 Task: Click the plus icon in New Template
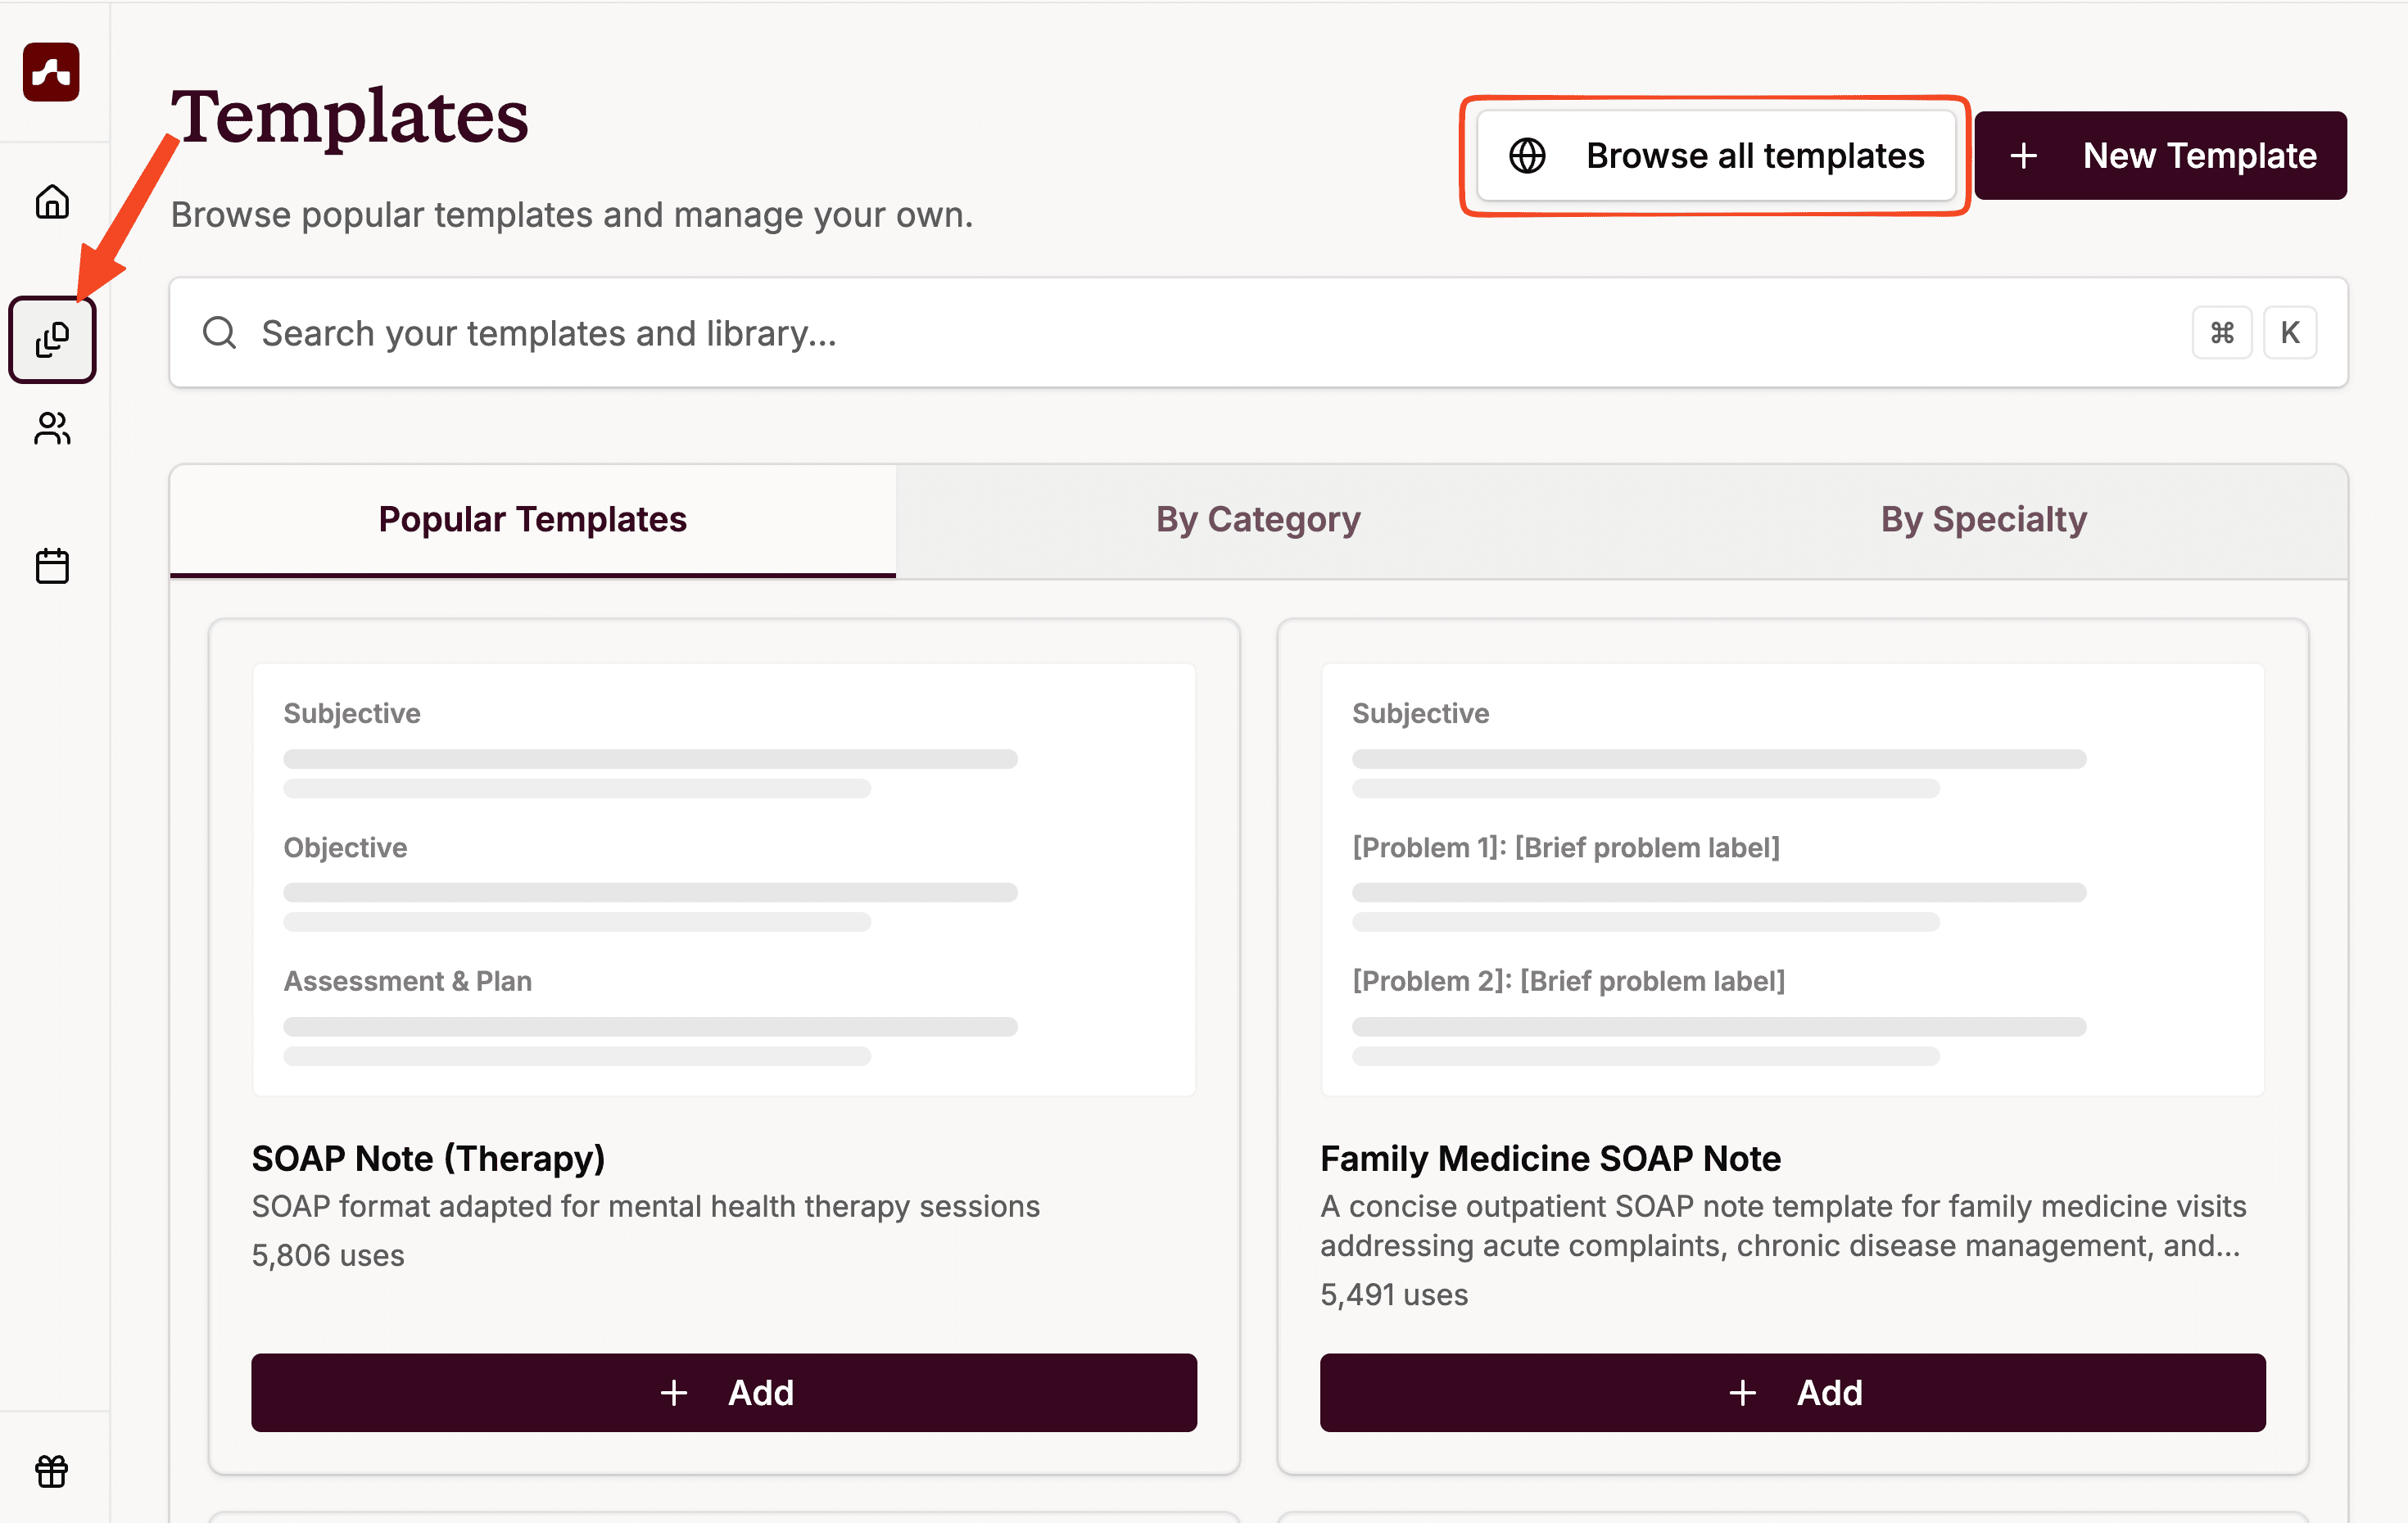(x=2023, y=156)
